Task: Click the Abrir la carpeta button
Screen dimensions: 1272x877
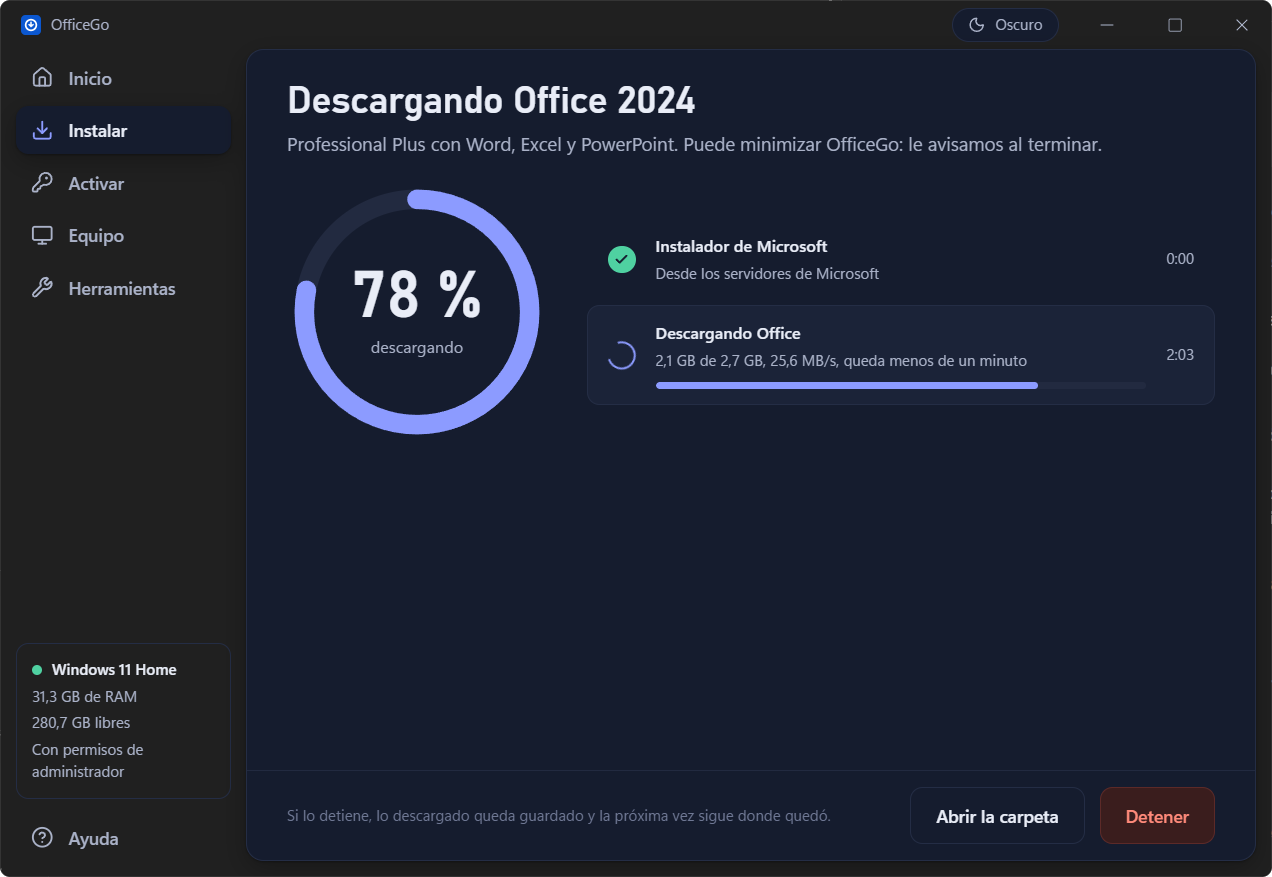Action: pyautogui.click(x=997, y=816)
